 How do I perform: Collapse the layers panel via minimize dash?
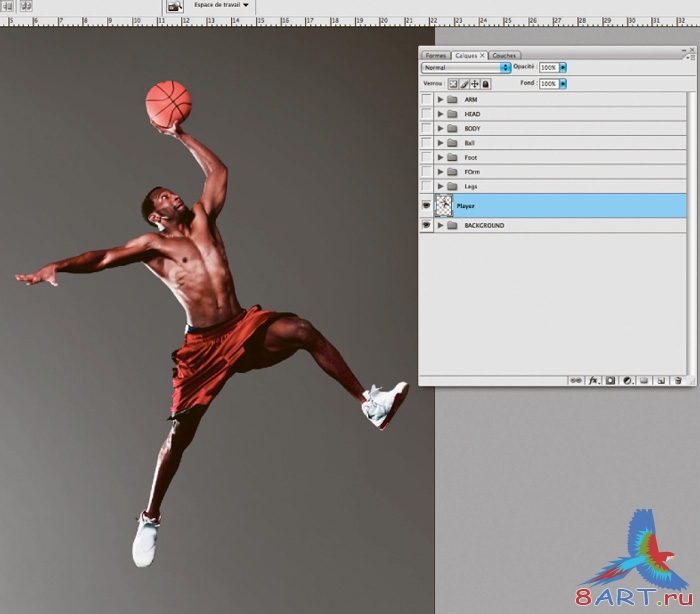click(x=684, y=50)
